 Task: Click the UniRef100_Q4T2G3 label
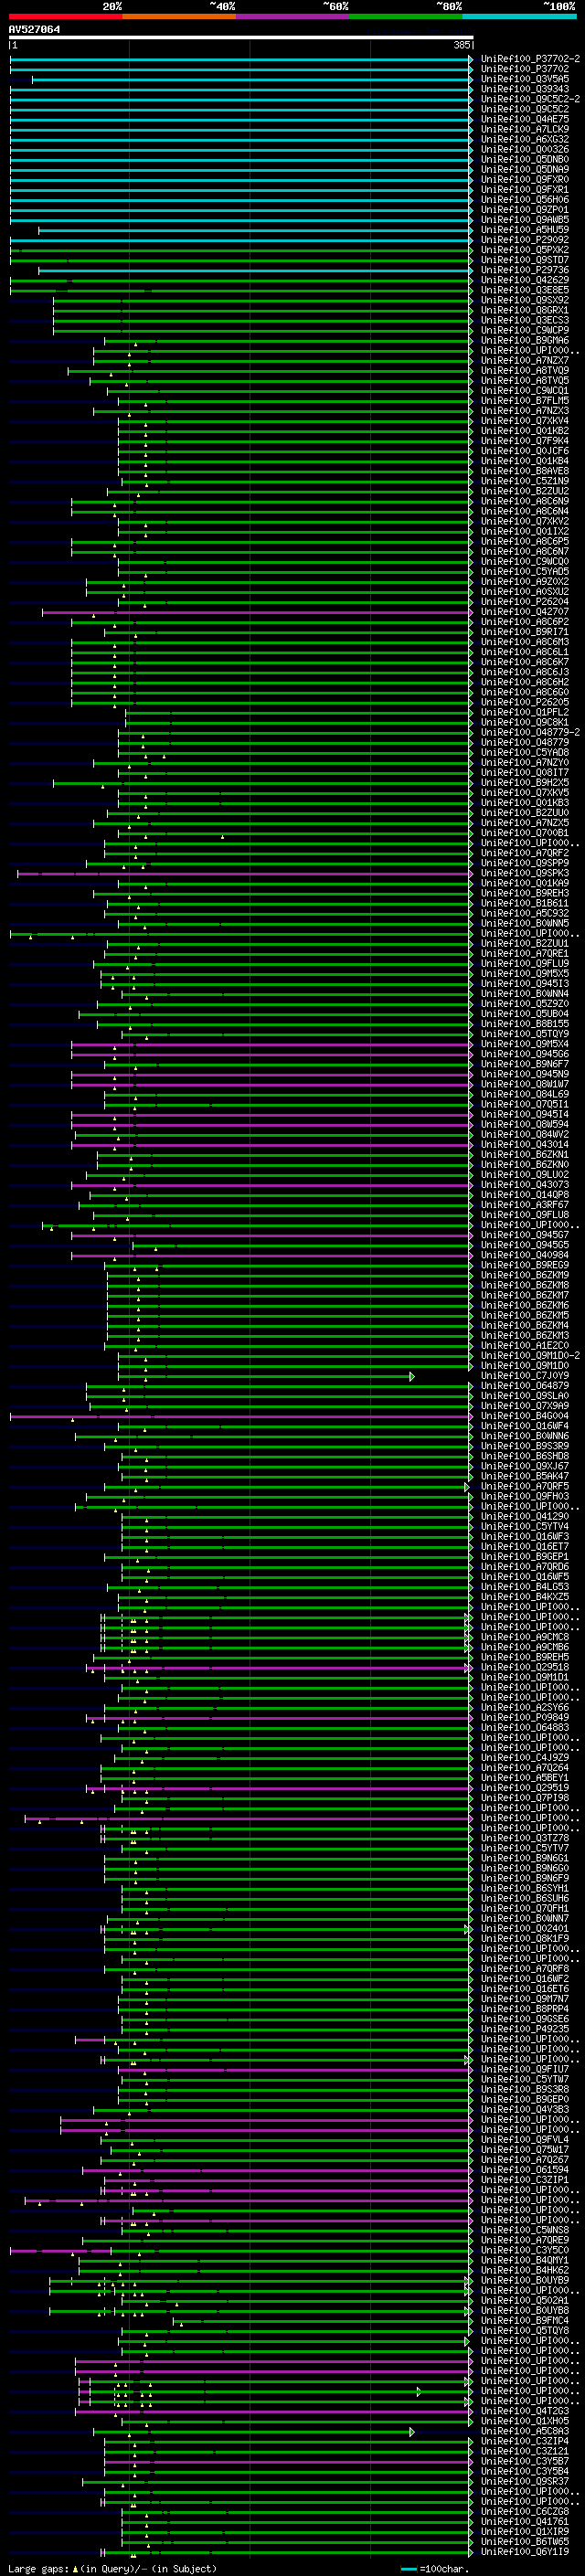[x=525, y=2411]
